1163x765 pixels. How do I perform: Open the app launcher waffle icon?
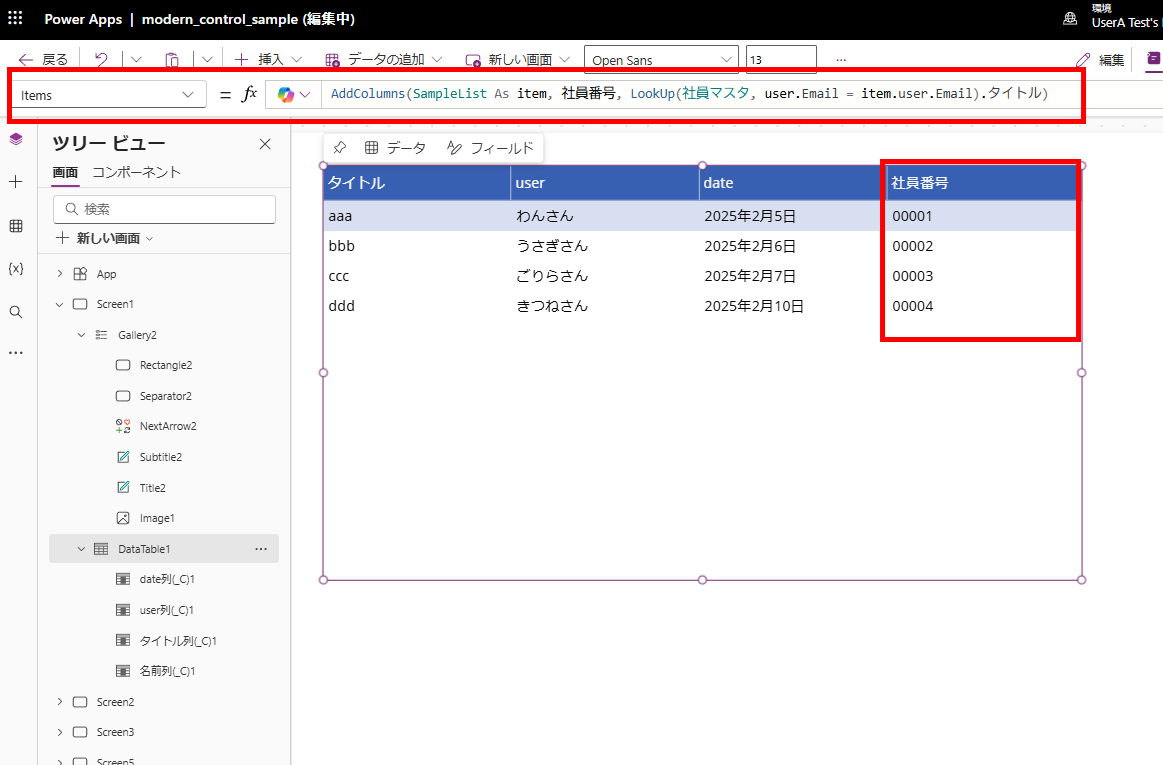(15, 18)
